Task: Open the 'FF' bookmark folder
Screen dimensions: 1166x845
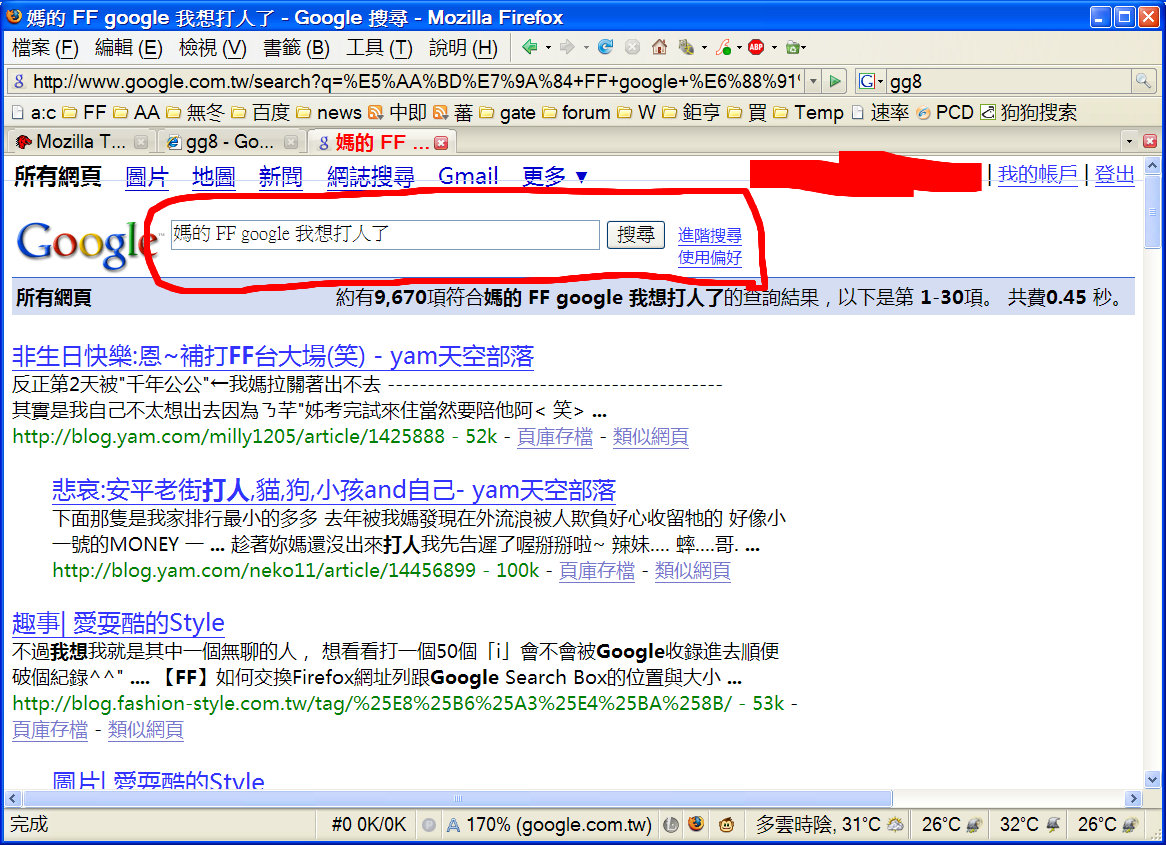Action: tap(84, 112)
